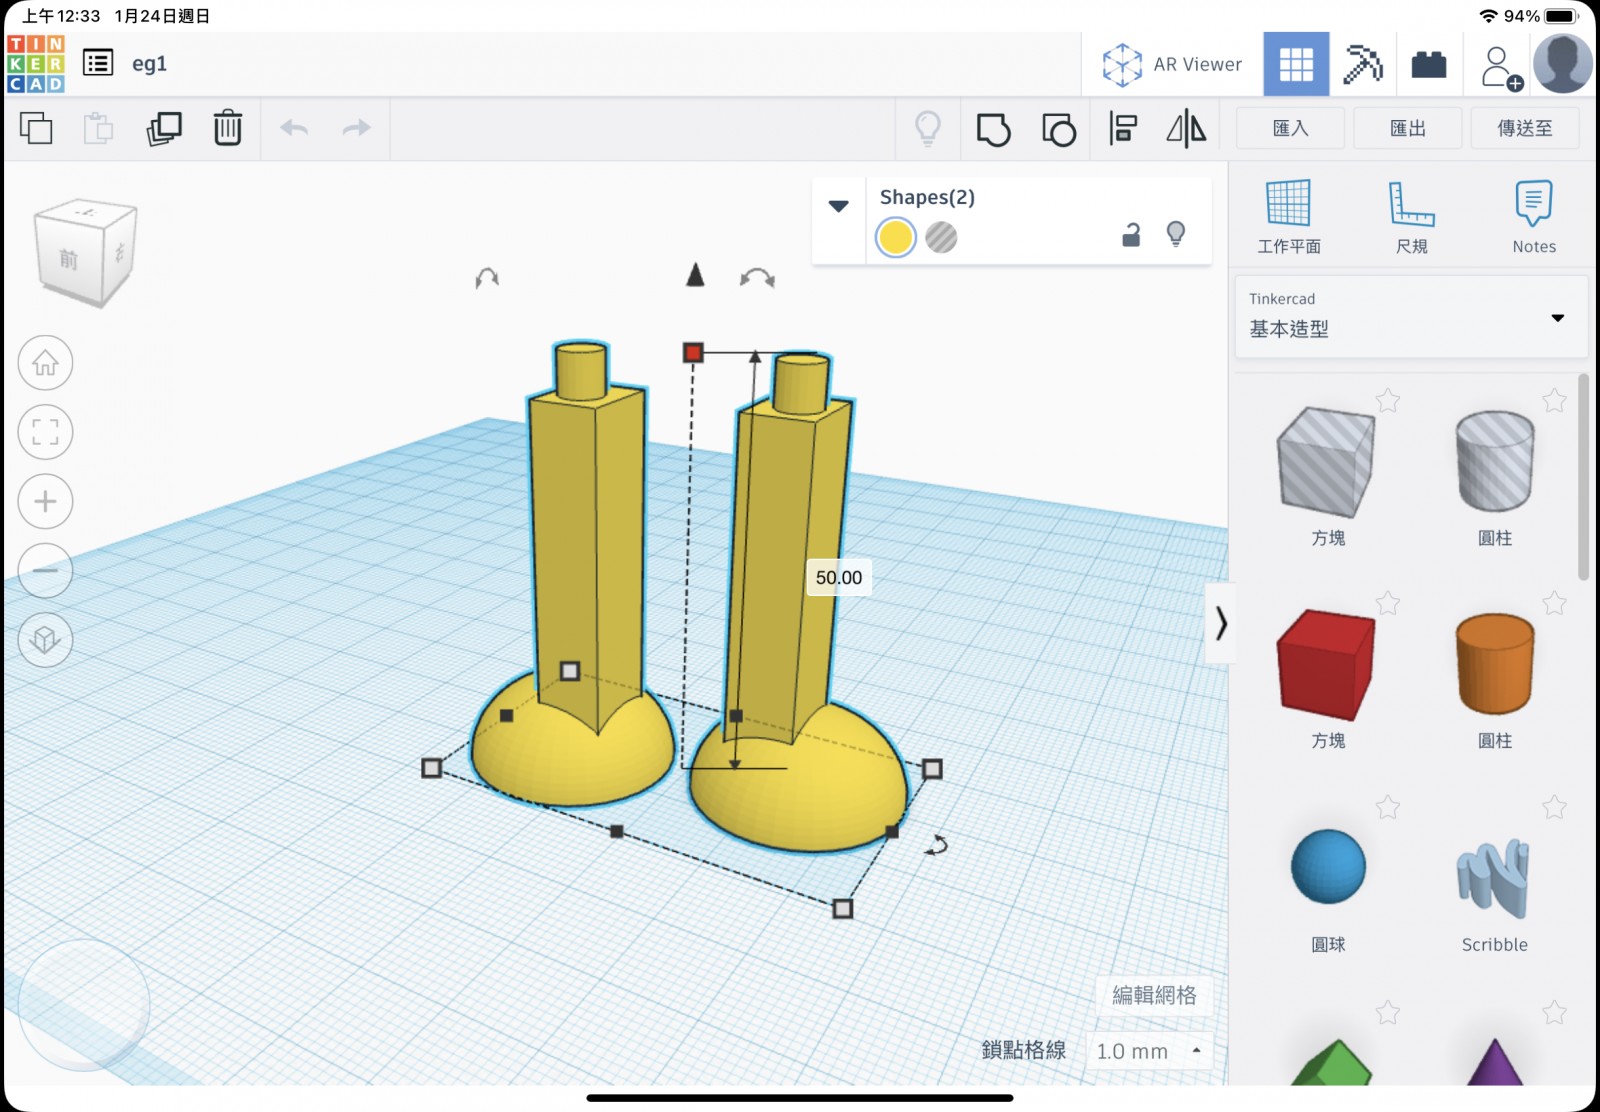Image resolution: width=1600 pixels, height=1112 pixels.
Task: Open the Align tool
Action: tap(1123, 129)
